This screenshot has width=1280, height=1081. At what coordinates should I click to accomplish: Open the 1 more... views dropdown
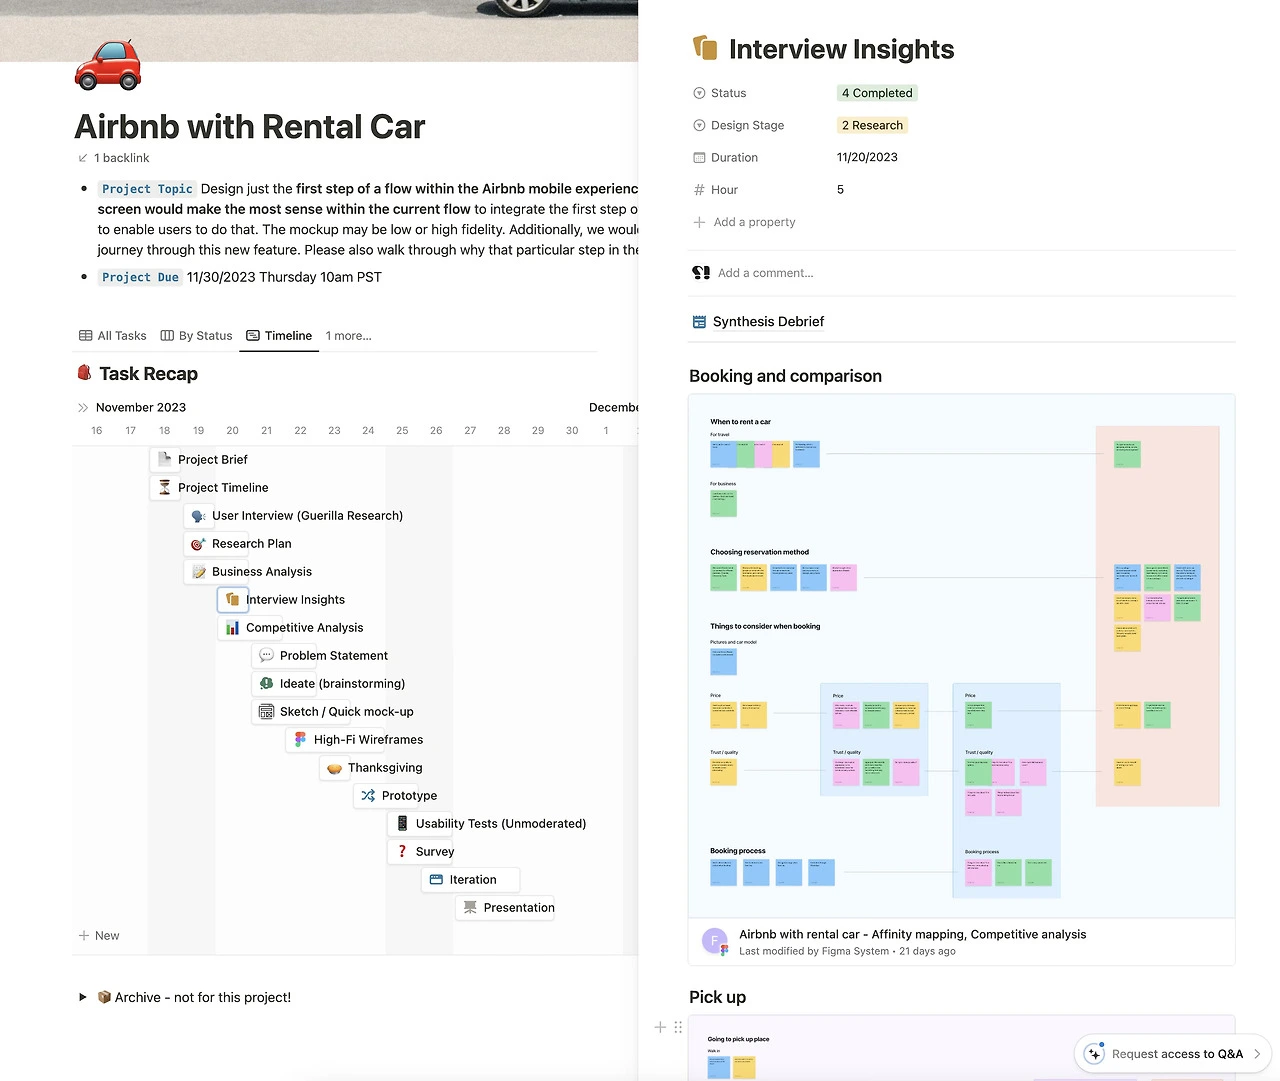click(349, 336)
